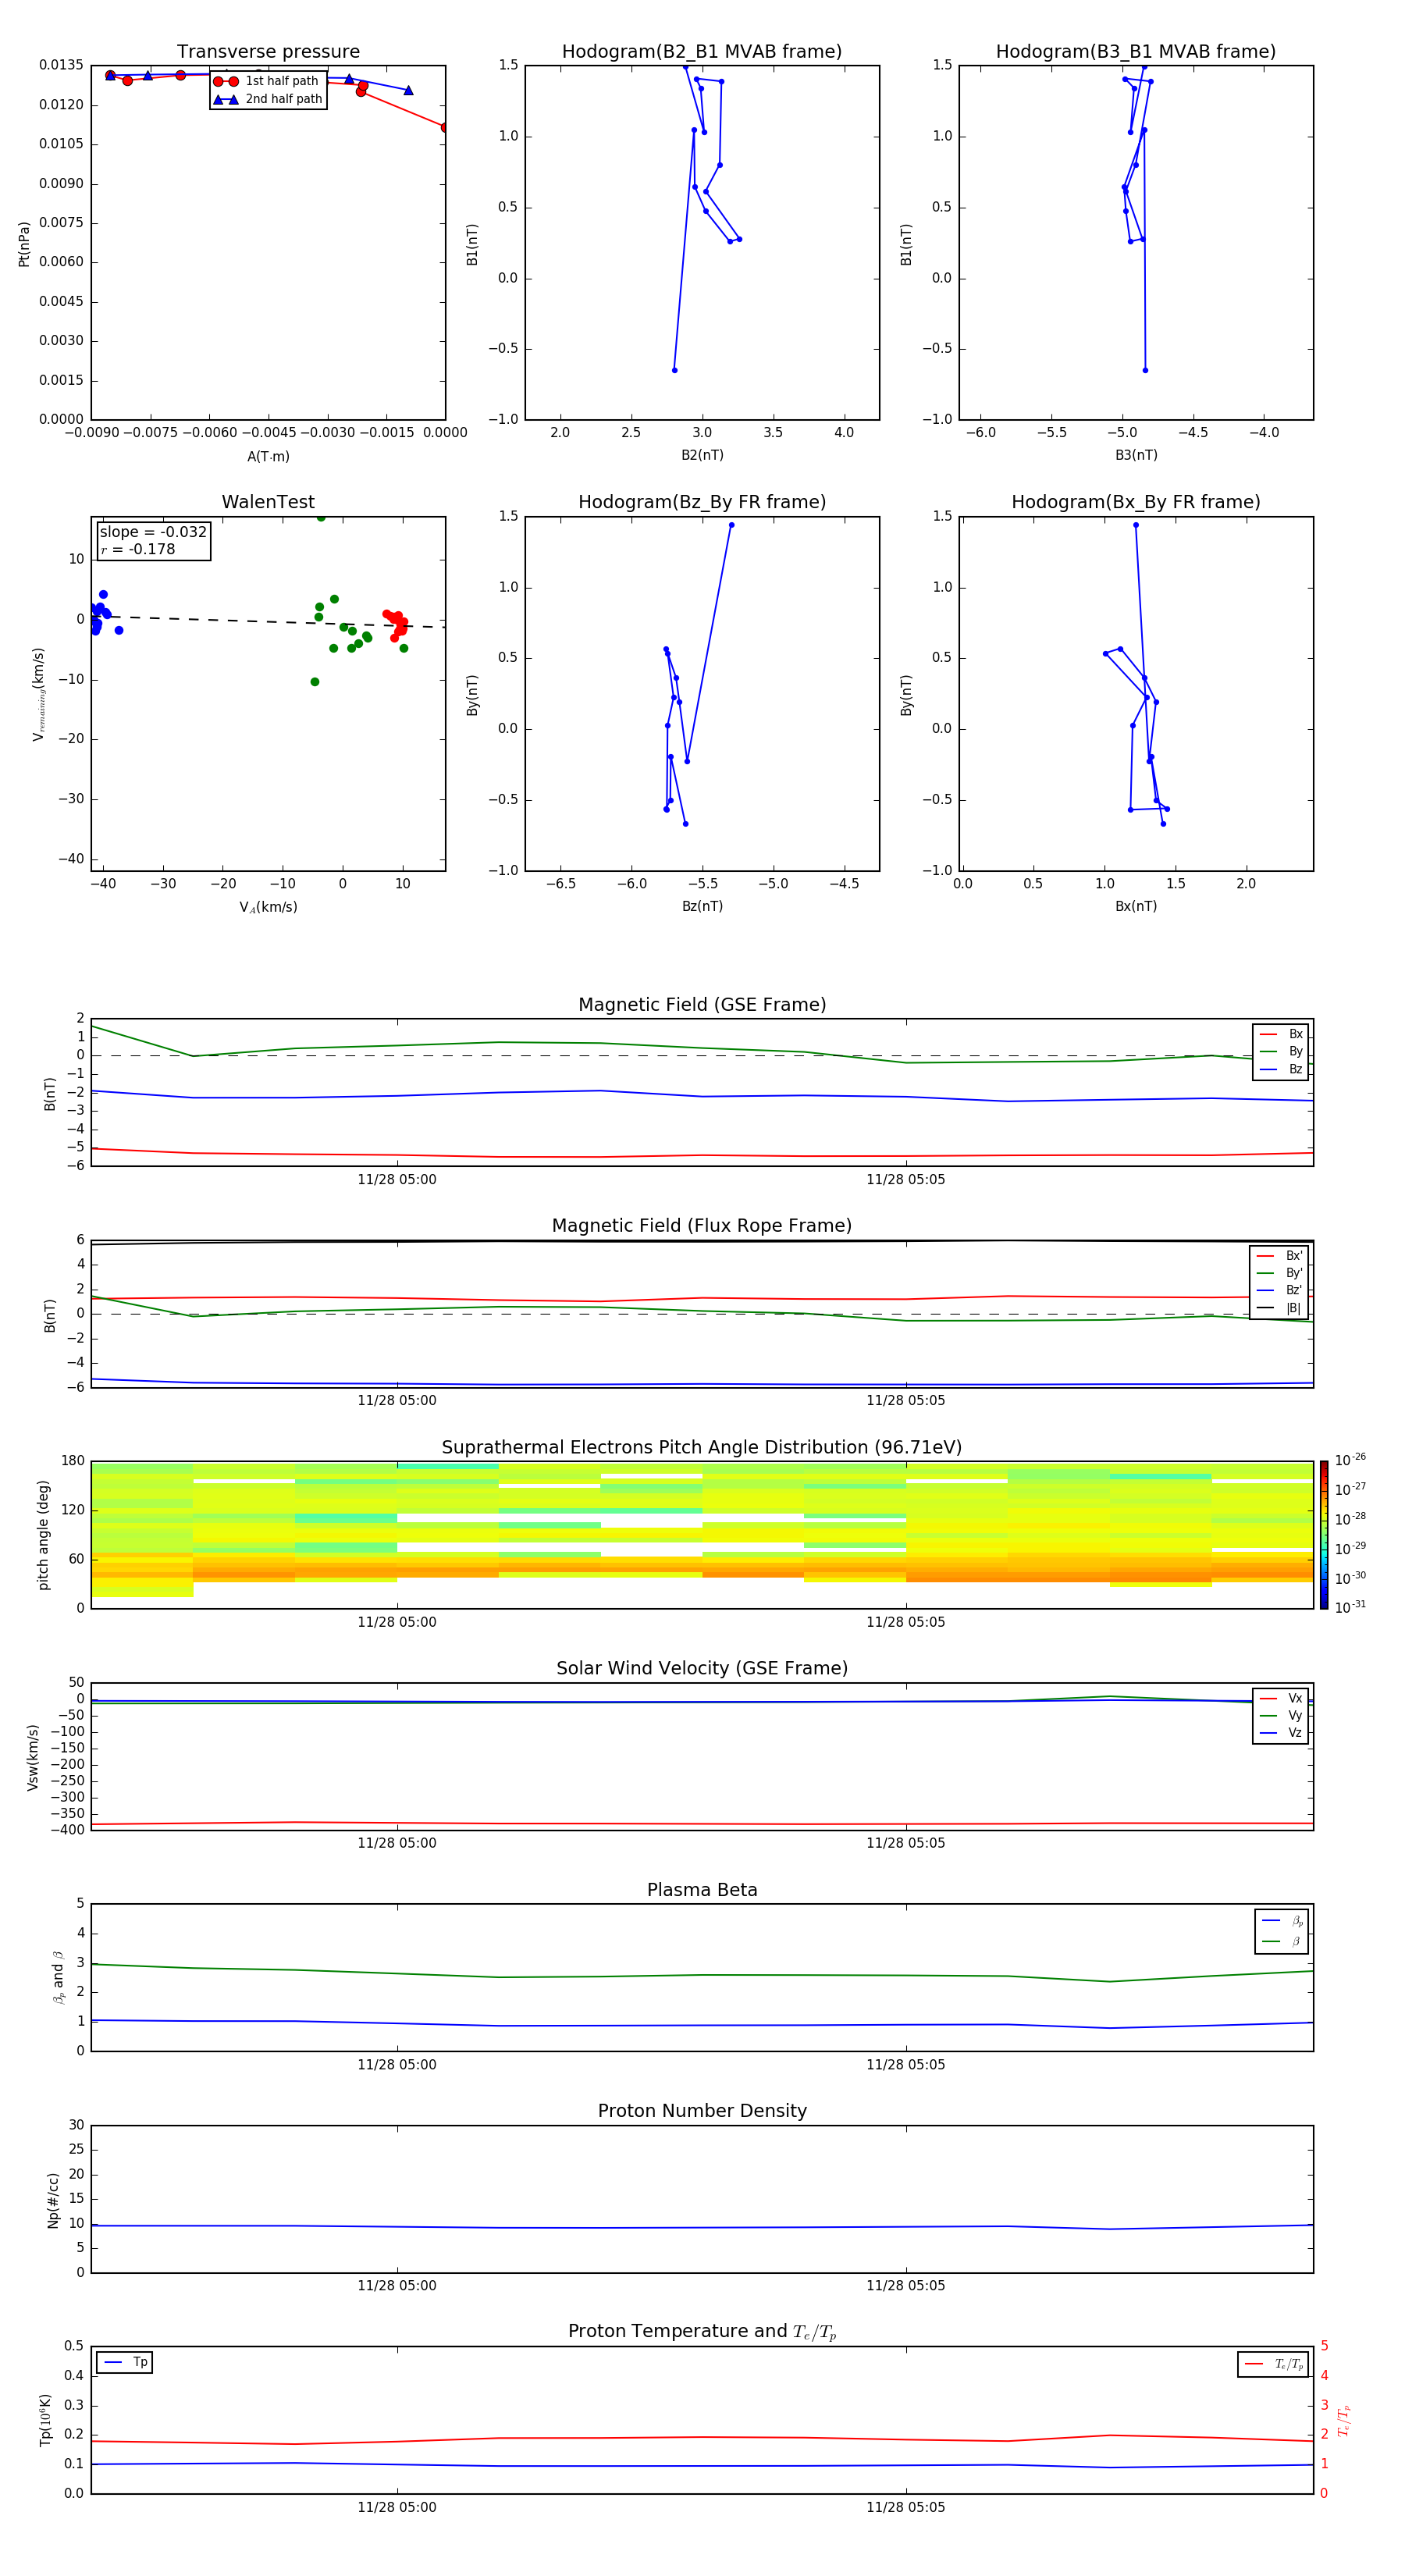The image size is (1405, 2576).
Task: Click the Transverse pressure plot title
Action: point(268,52)
